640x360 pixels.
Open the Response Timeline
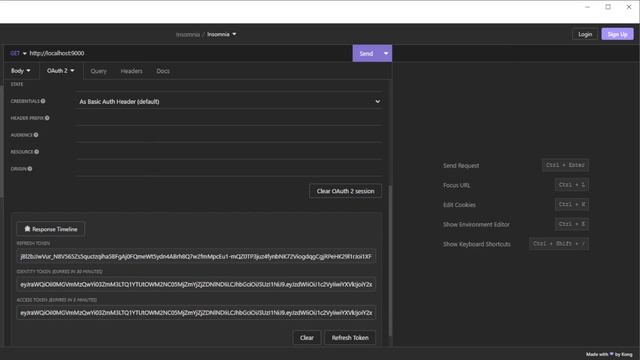51,229
